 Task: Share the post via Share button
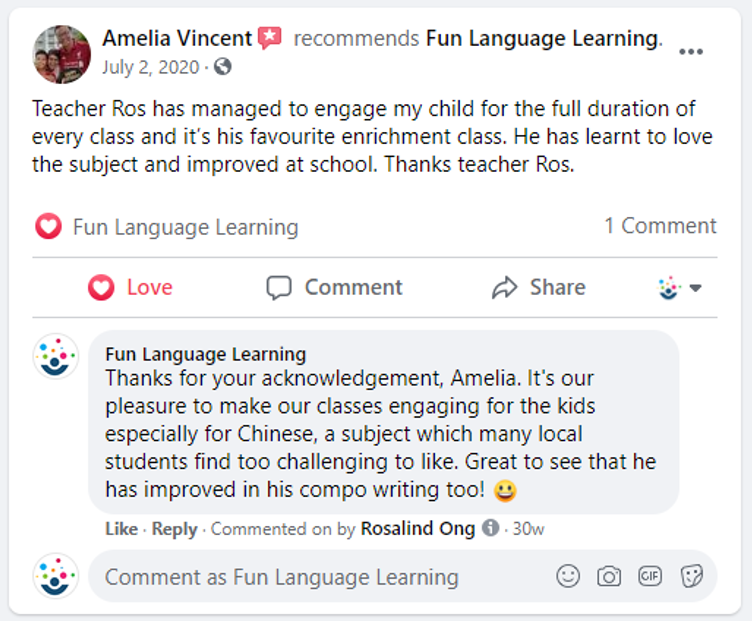pyautogui.click(x=538, y=288)
